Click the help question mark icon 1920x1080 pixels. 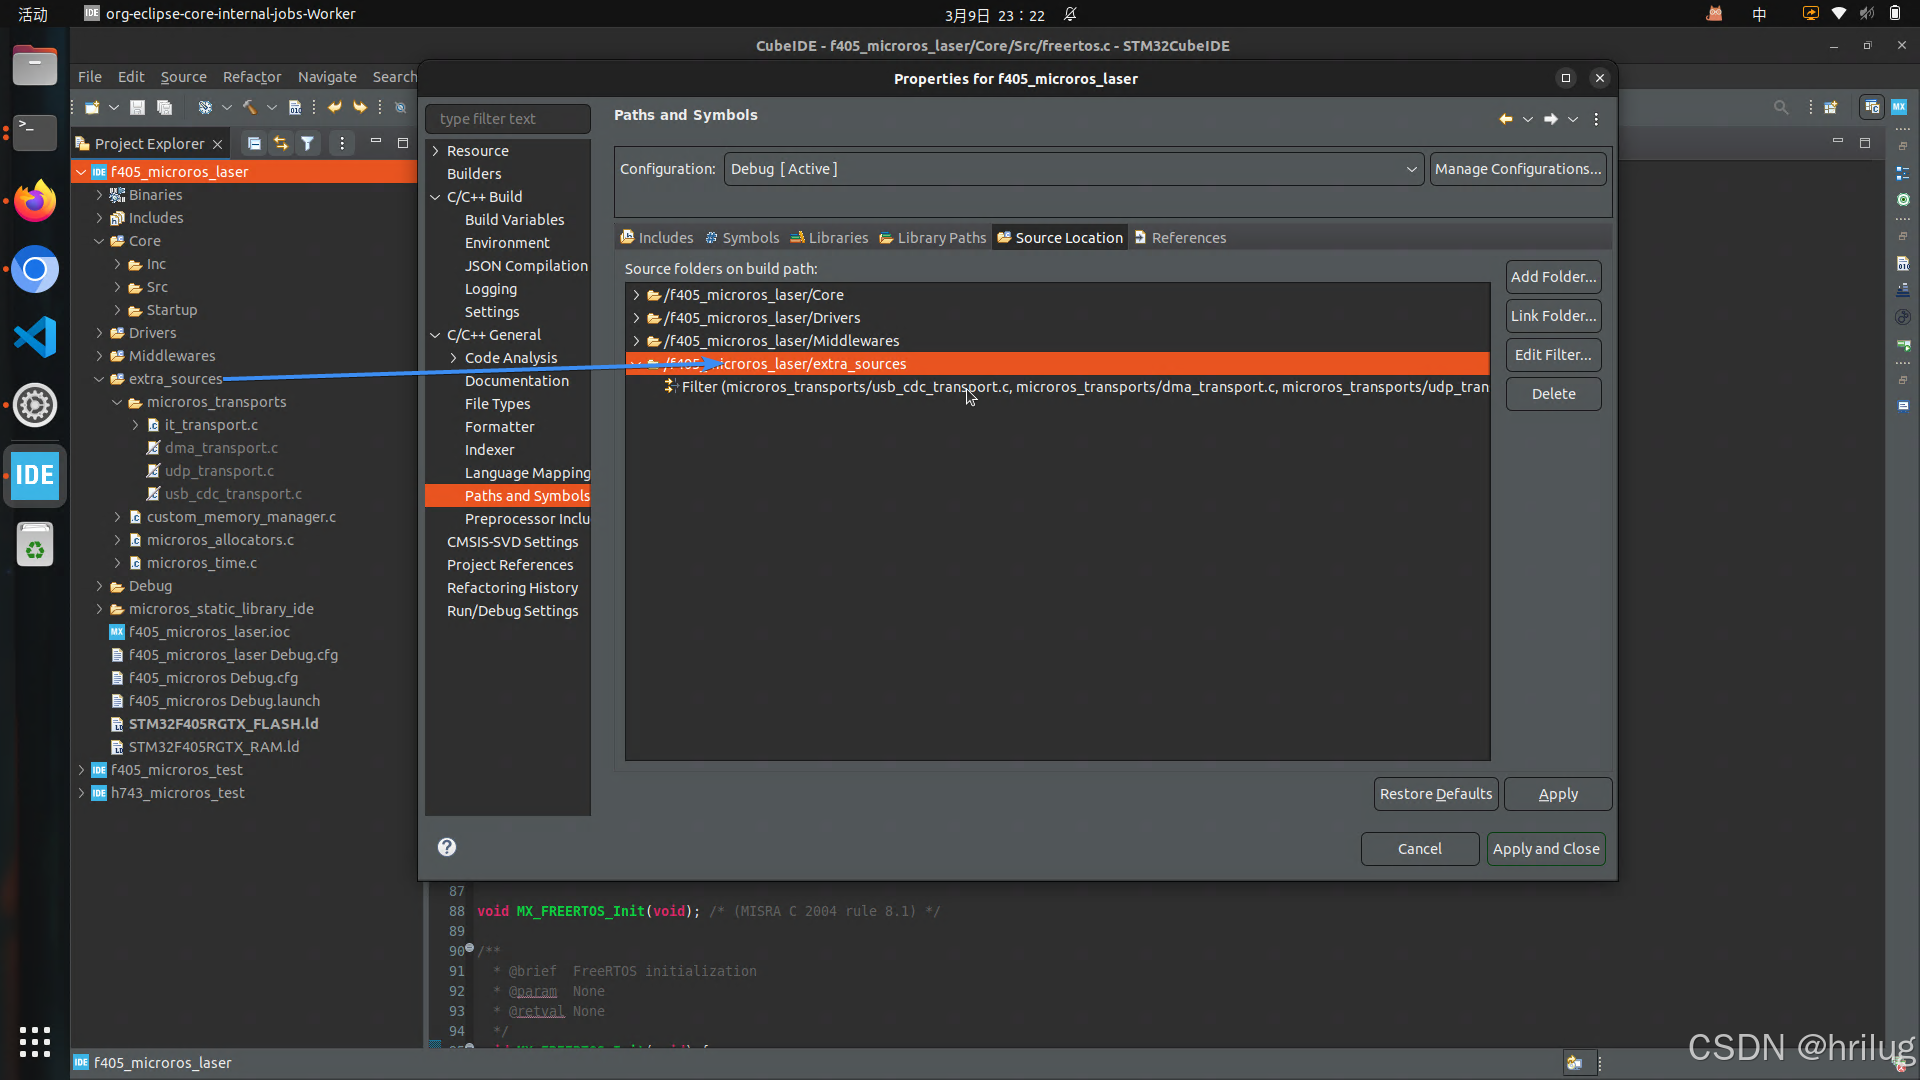click(447, 847)
